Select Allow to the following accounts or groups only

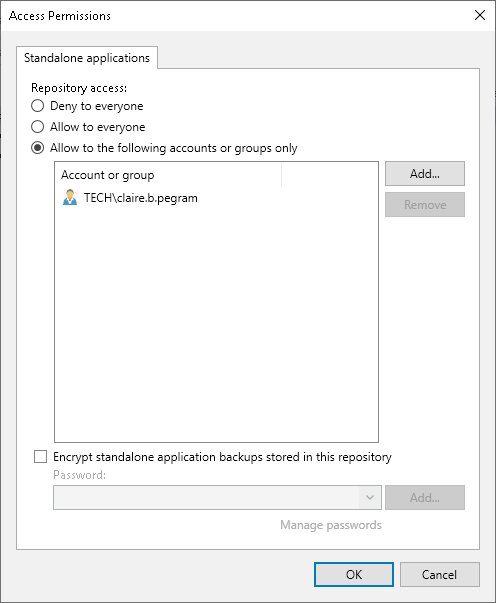37,148
